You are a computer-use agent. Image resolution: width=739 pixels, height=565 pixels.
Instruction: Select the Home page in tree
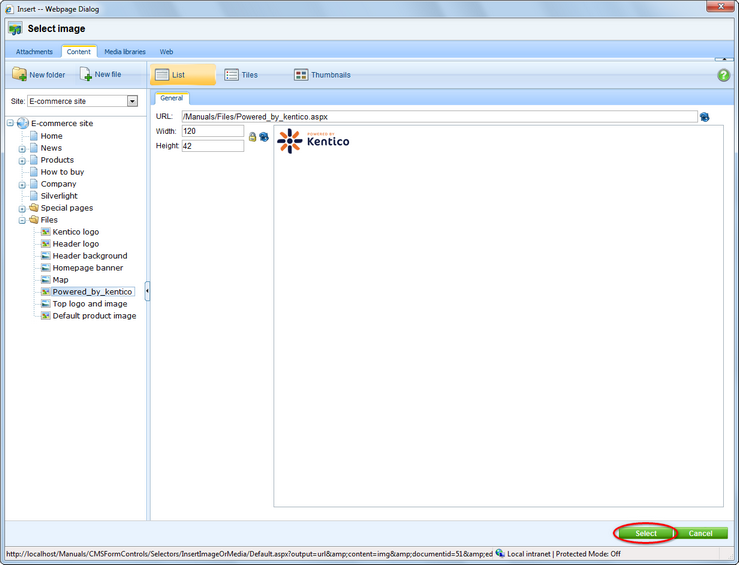coord(51,136)
